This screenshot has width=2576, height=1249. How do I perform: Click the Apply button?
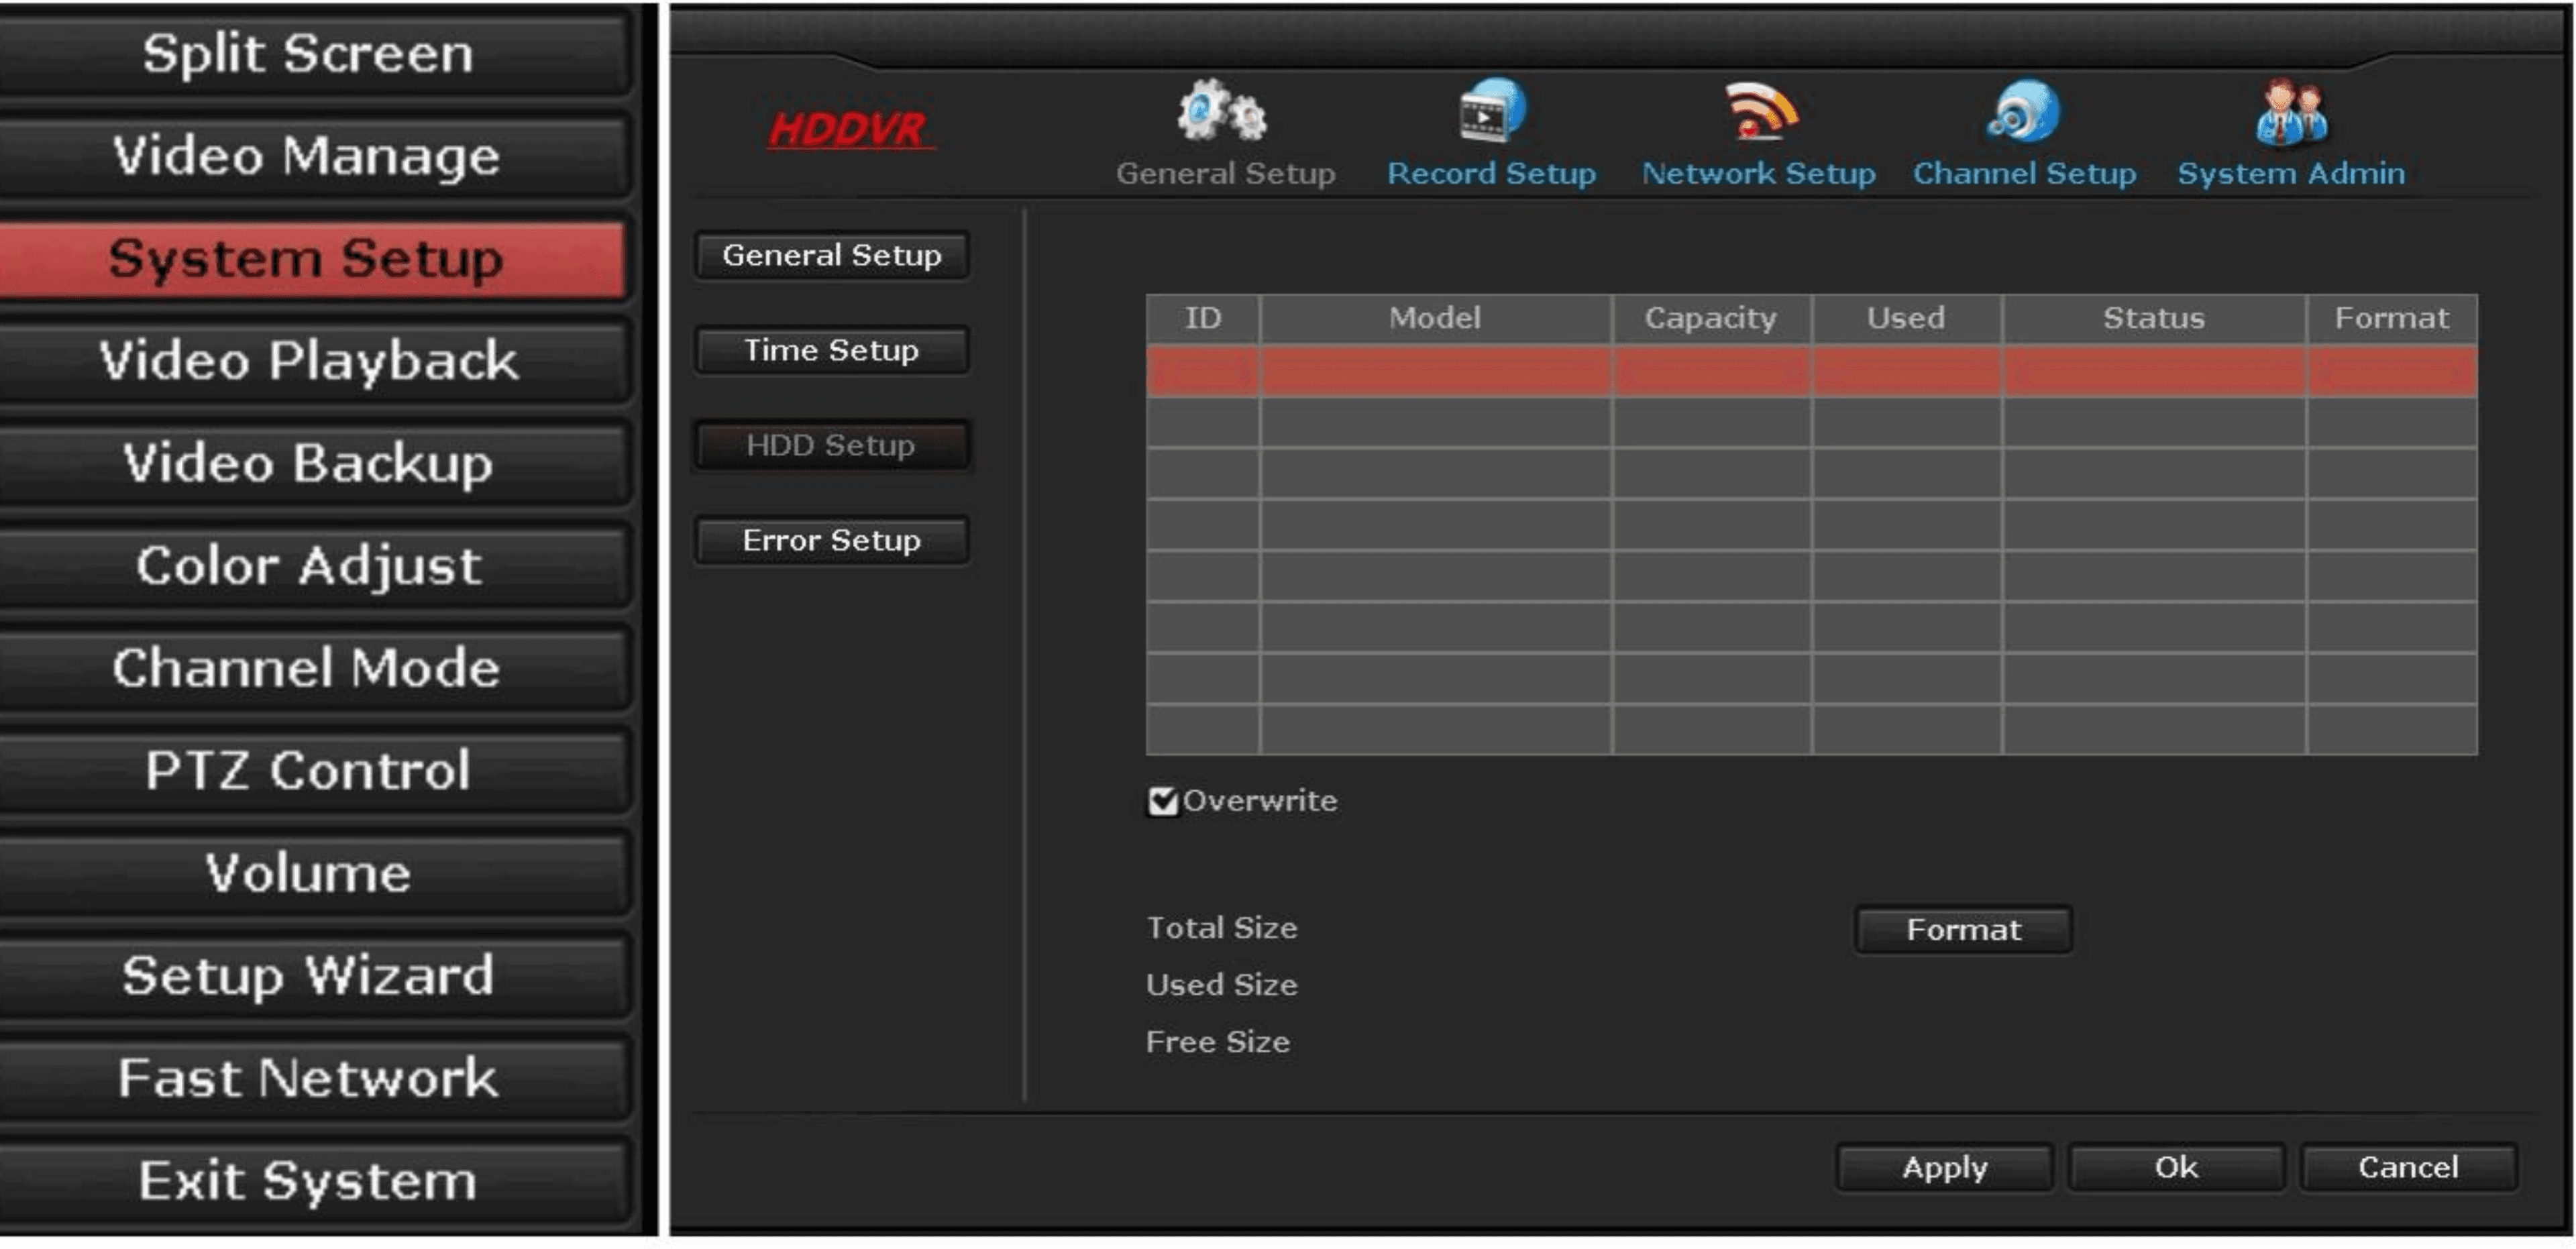point(1945,1168)
